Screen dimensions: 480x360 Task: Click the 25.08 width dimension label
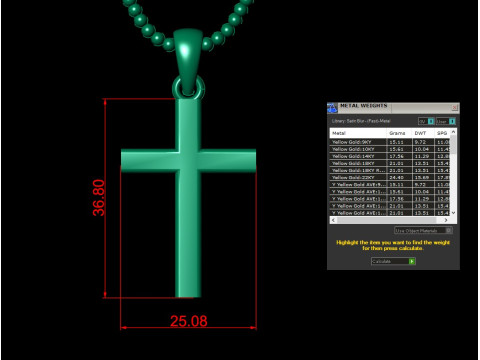(x=189, y=321)
